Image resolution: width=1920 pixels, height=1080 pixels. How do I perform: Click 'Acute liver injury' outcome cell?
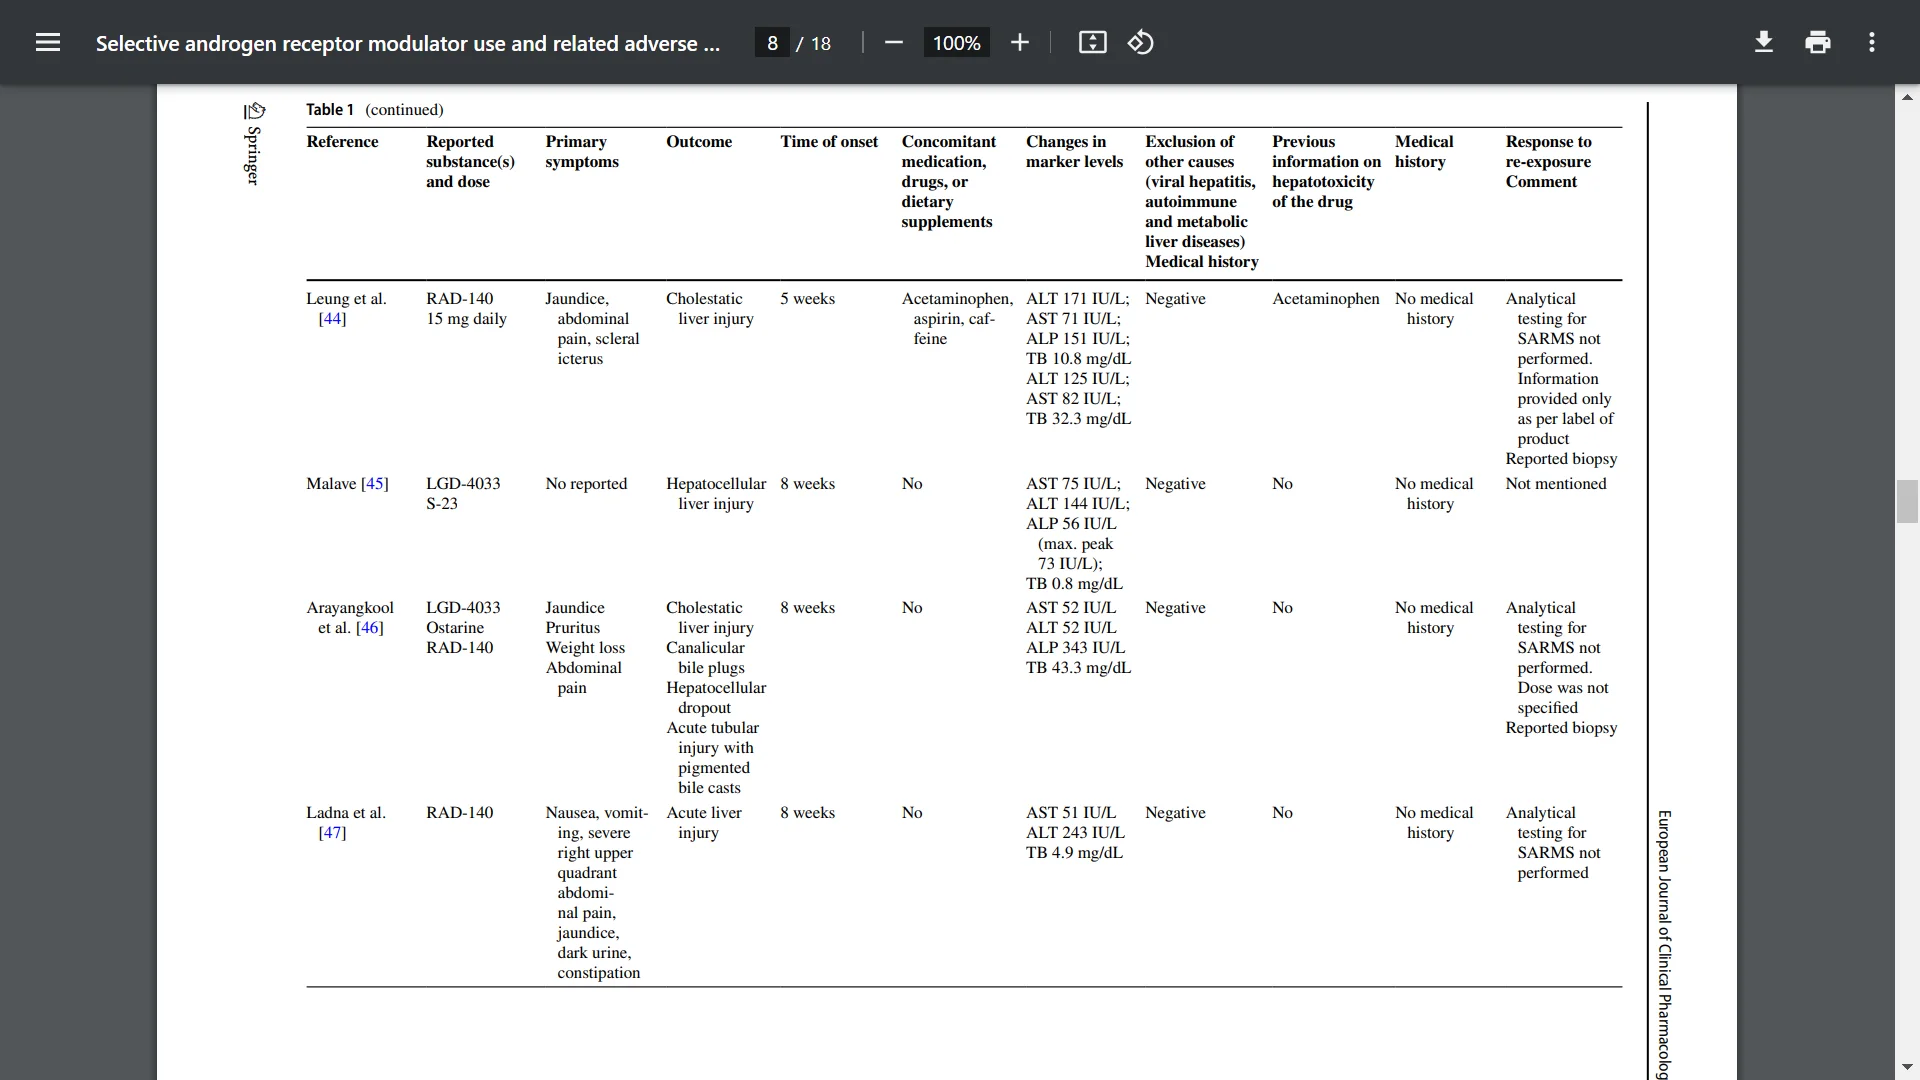click(x=704, y=823)
